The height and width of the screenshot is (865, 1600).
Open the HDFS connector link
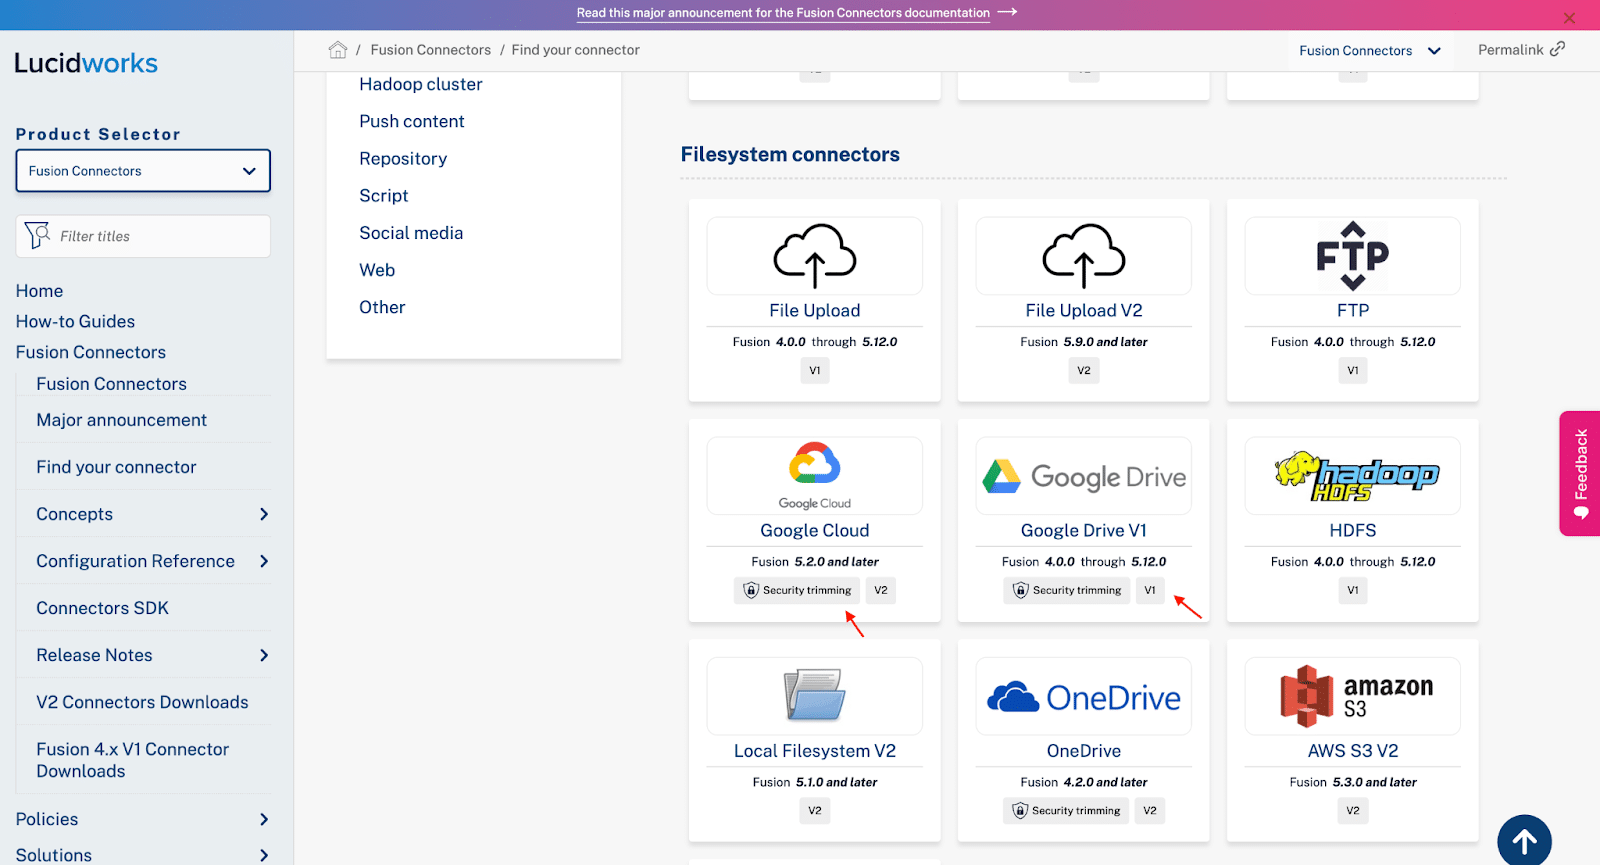pyautogui.click(x=1353, y=530)
